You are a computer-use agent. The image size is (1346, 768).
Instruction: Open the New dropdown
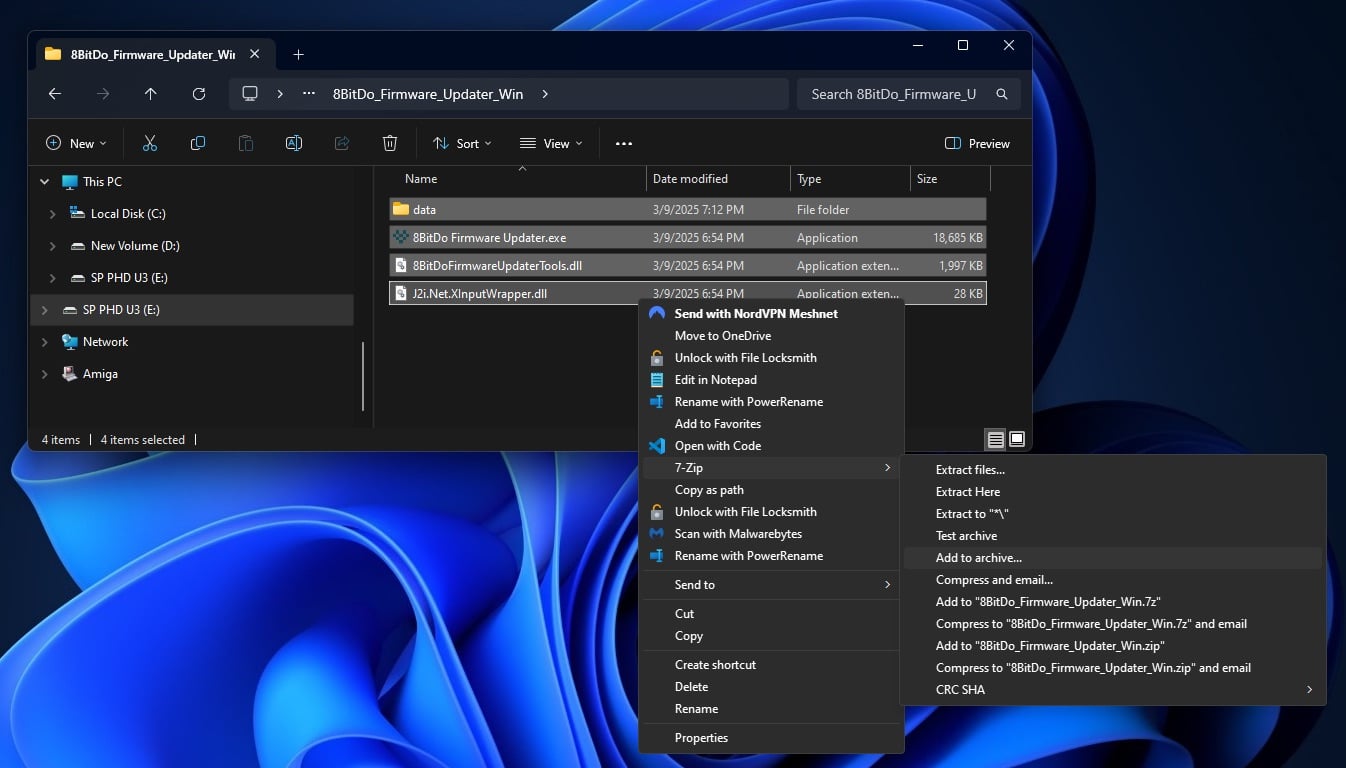coord(76,143)
